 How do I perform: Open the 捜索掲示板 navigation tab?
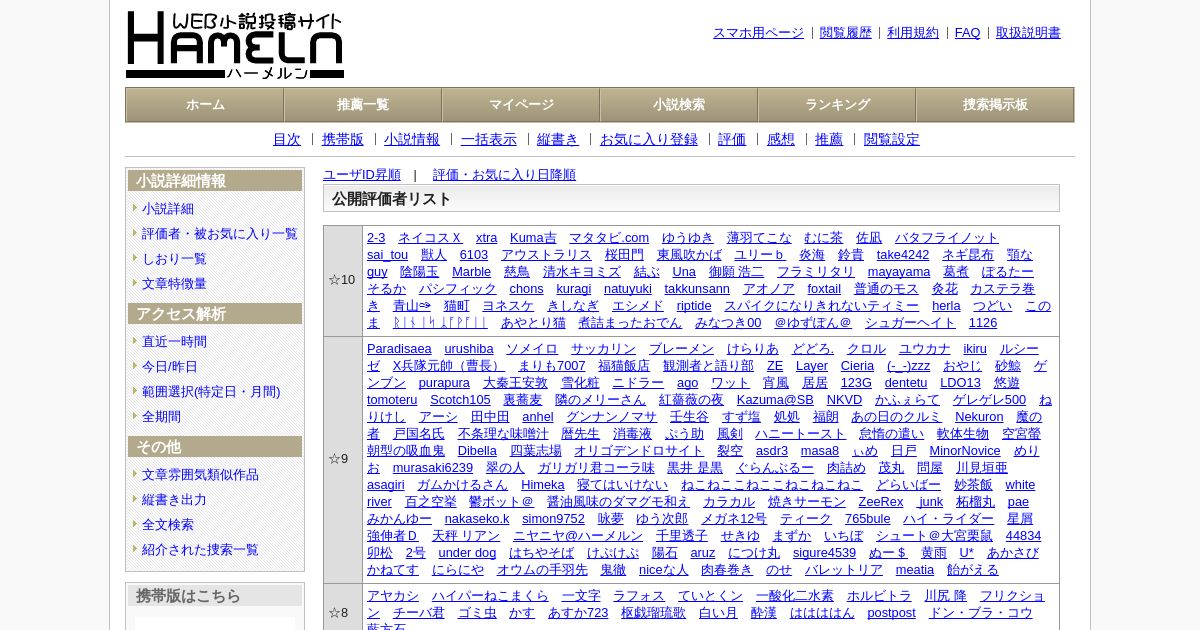[995, 105]
